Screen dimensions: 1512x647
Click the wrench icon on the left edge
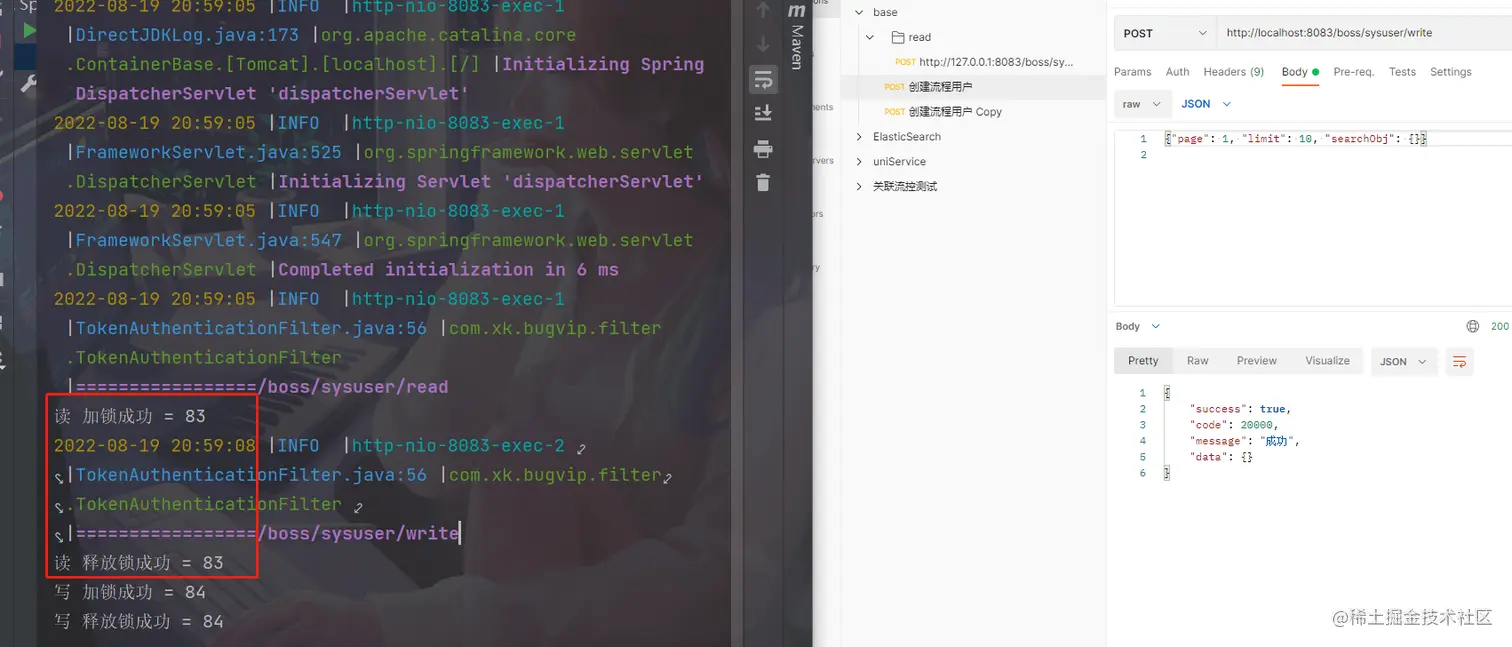point(29,84)
